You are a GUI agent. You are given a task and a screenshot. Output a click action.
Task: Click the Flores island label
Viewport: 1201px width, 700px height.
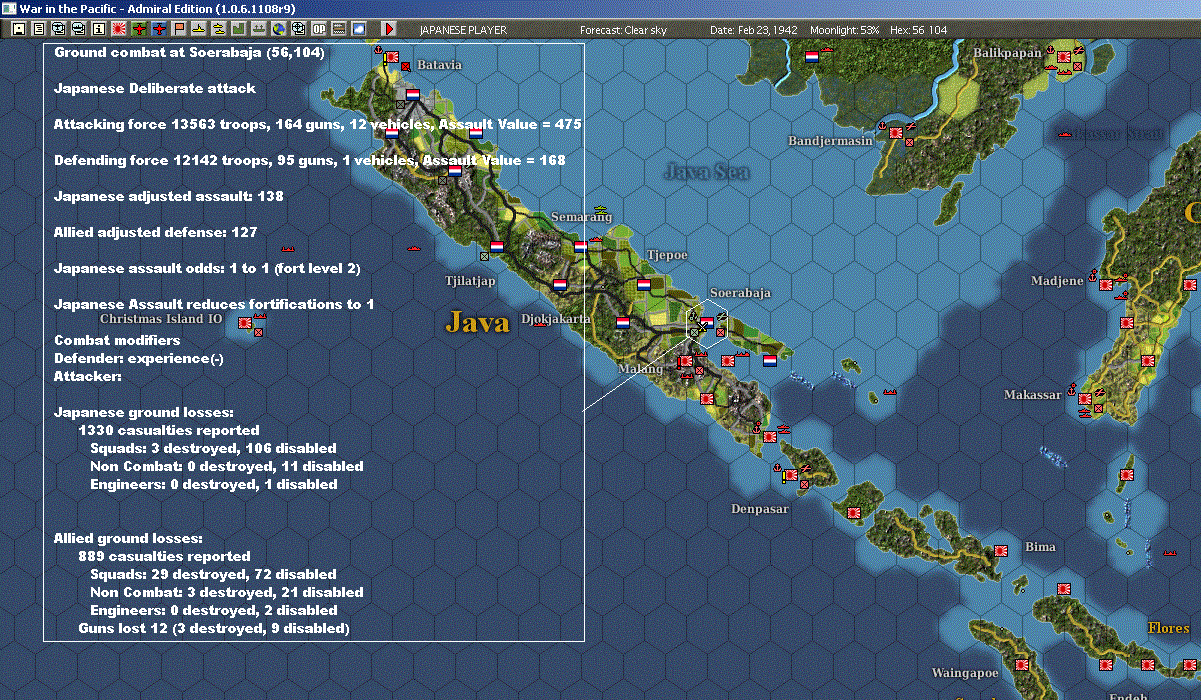pos(1169,628)
